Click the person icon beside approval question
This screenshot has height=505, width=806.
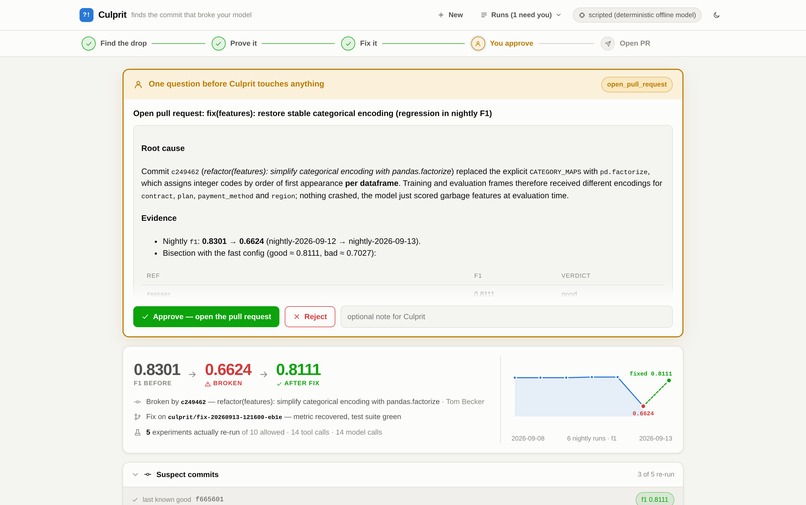pos(138,84)
